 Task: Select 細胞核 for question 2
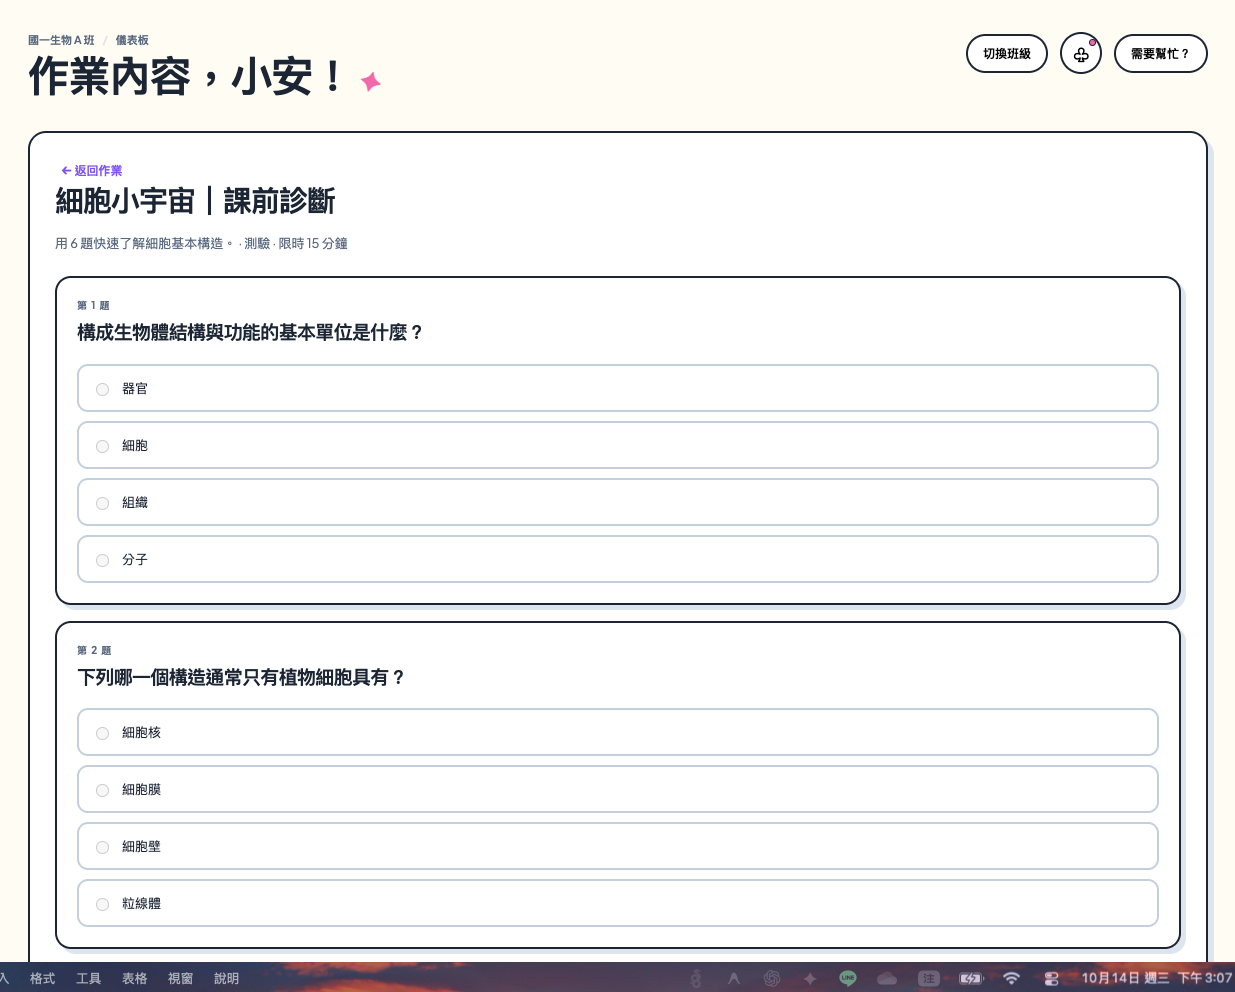pos(618,732)
